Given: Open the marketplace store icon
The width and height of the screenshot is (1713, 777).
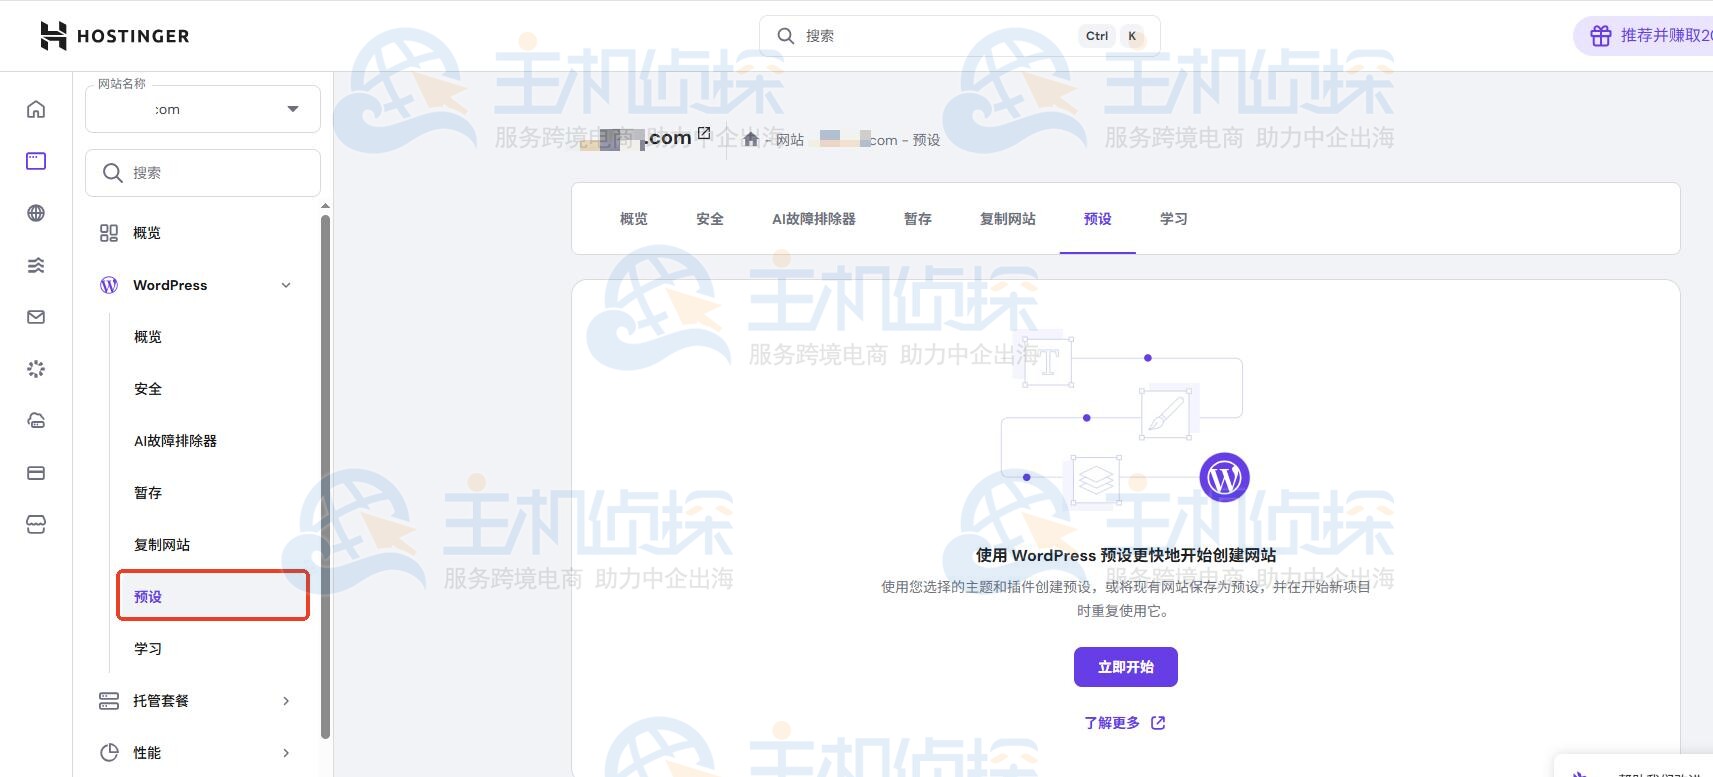Looking at the screenshot, I should click(36, 525).
